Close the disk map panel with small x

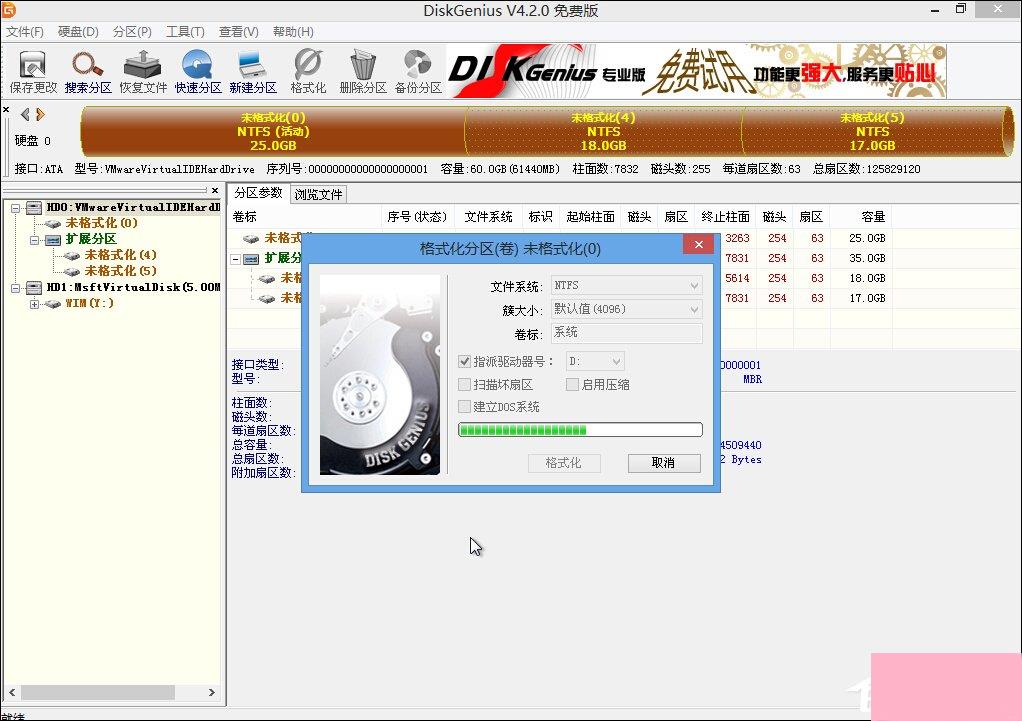pos(6,110)
